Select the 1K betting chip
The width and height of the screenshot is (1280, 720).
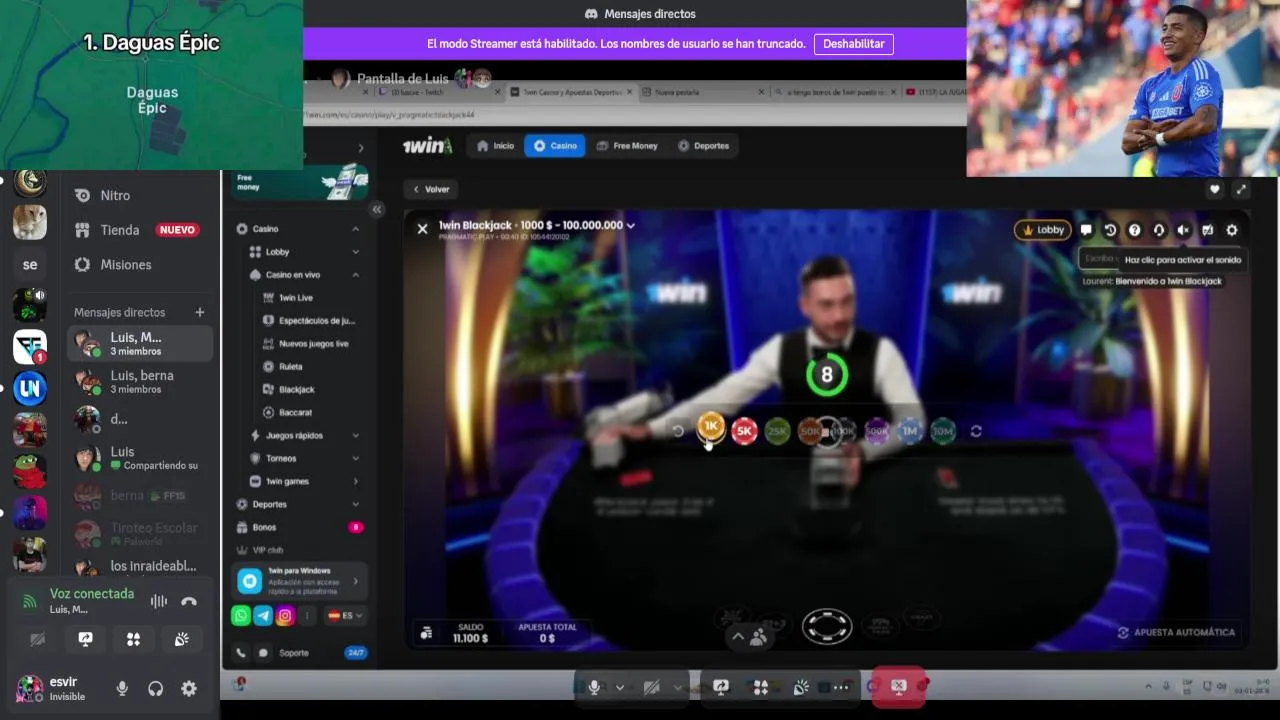711,427
